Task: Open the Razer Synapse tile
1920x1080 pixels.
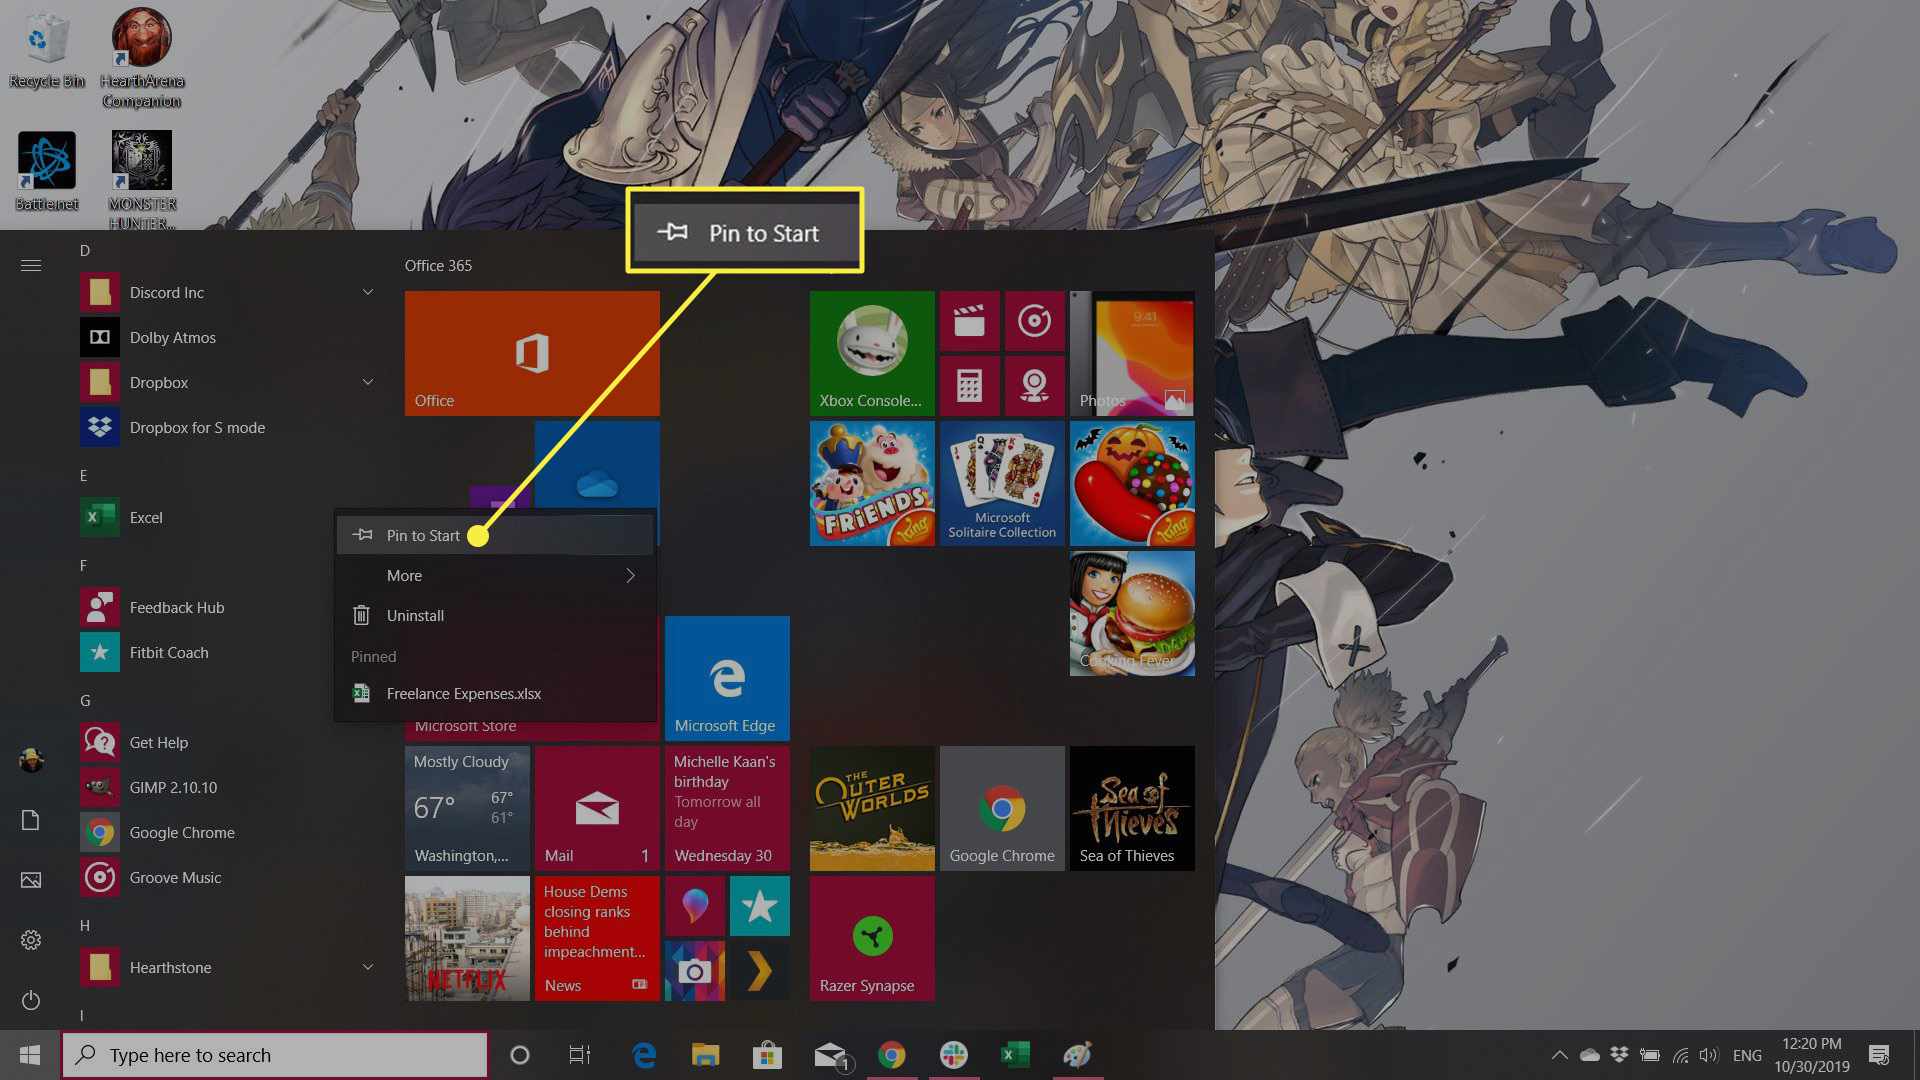Action: coord(872,938)
